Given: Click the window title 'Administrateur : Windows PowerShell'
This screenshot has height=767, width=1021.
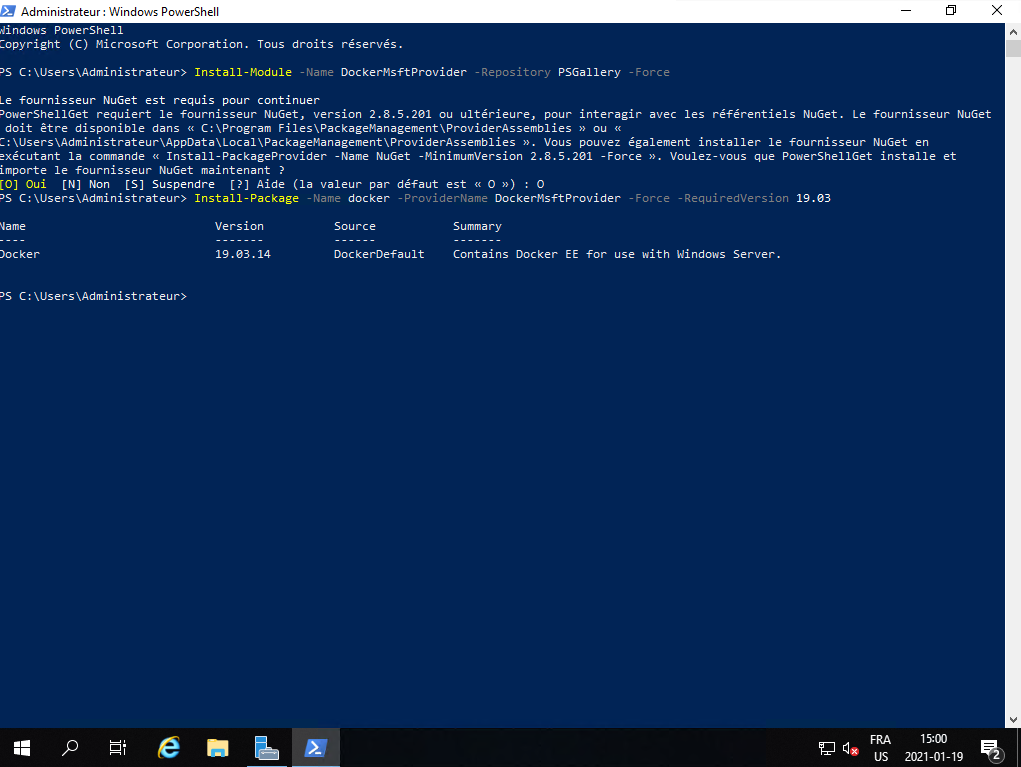Looking at the screenshot, I should pyautogui.click(x=120, y=12).
